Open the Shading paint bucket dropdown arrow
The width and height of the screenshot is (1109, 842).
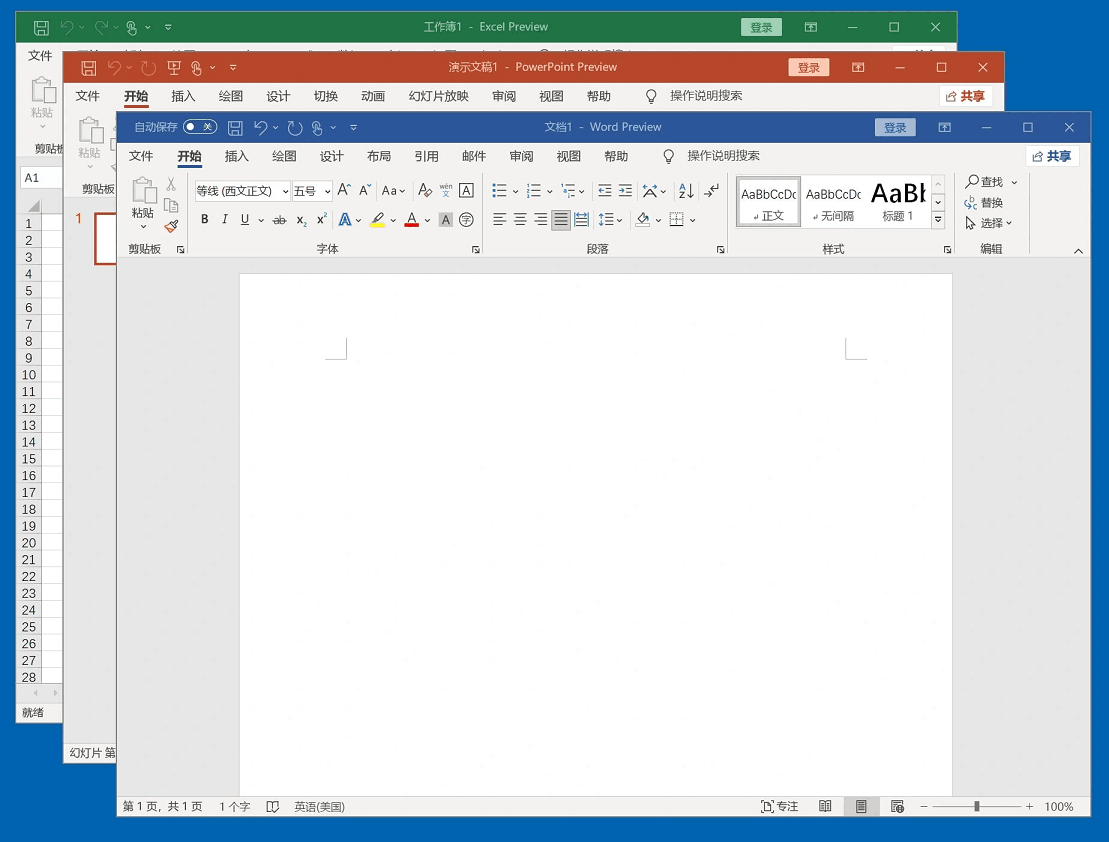pos(658,221)
